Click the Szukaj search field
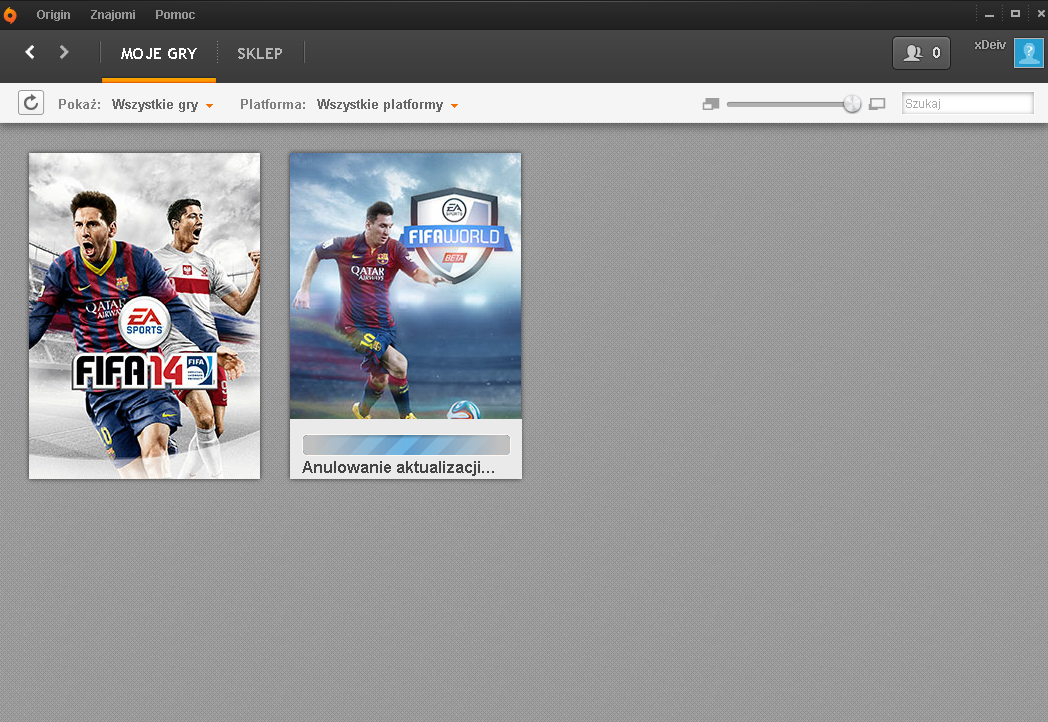This screenshot has height=722, width=1048. pyautogui.click(x=967, y=104)
